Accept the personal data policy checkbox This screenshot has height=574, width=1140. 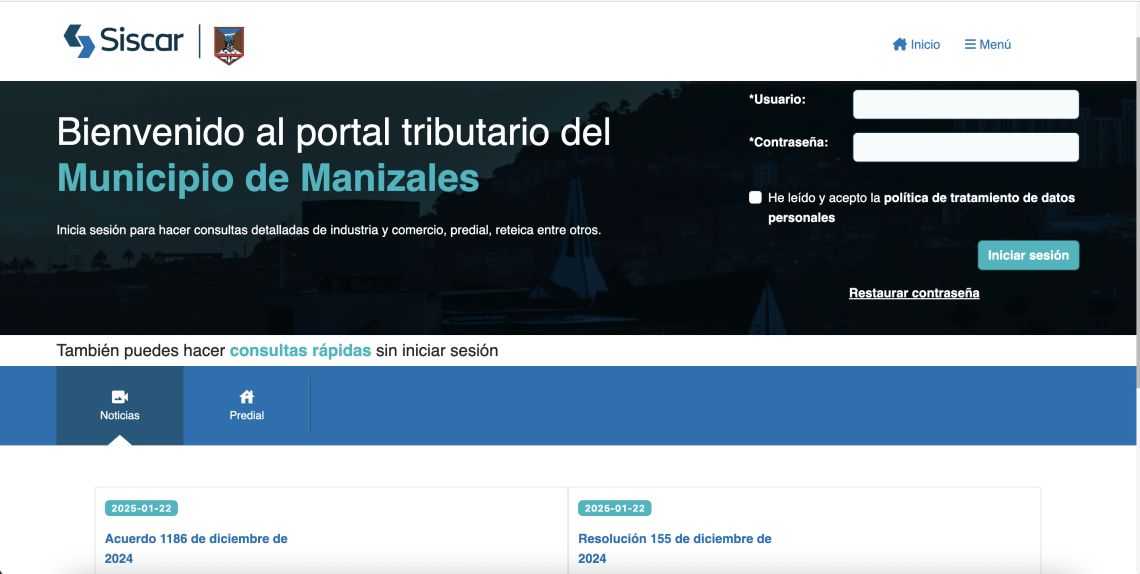click(x=755, y=198)
